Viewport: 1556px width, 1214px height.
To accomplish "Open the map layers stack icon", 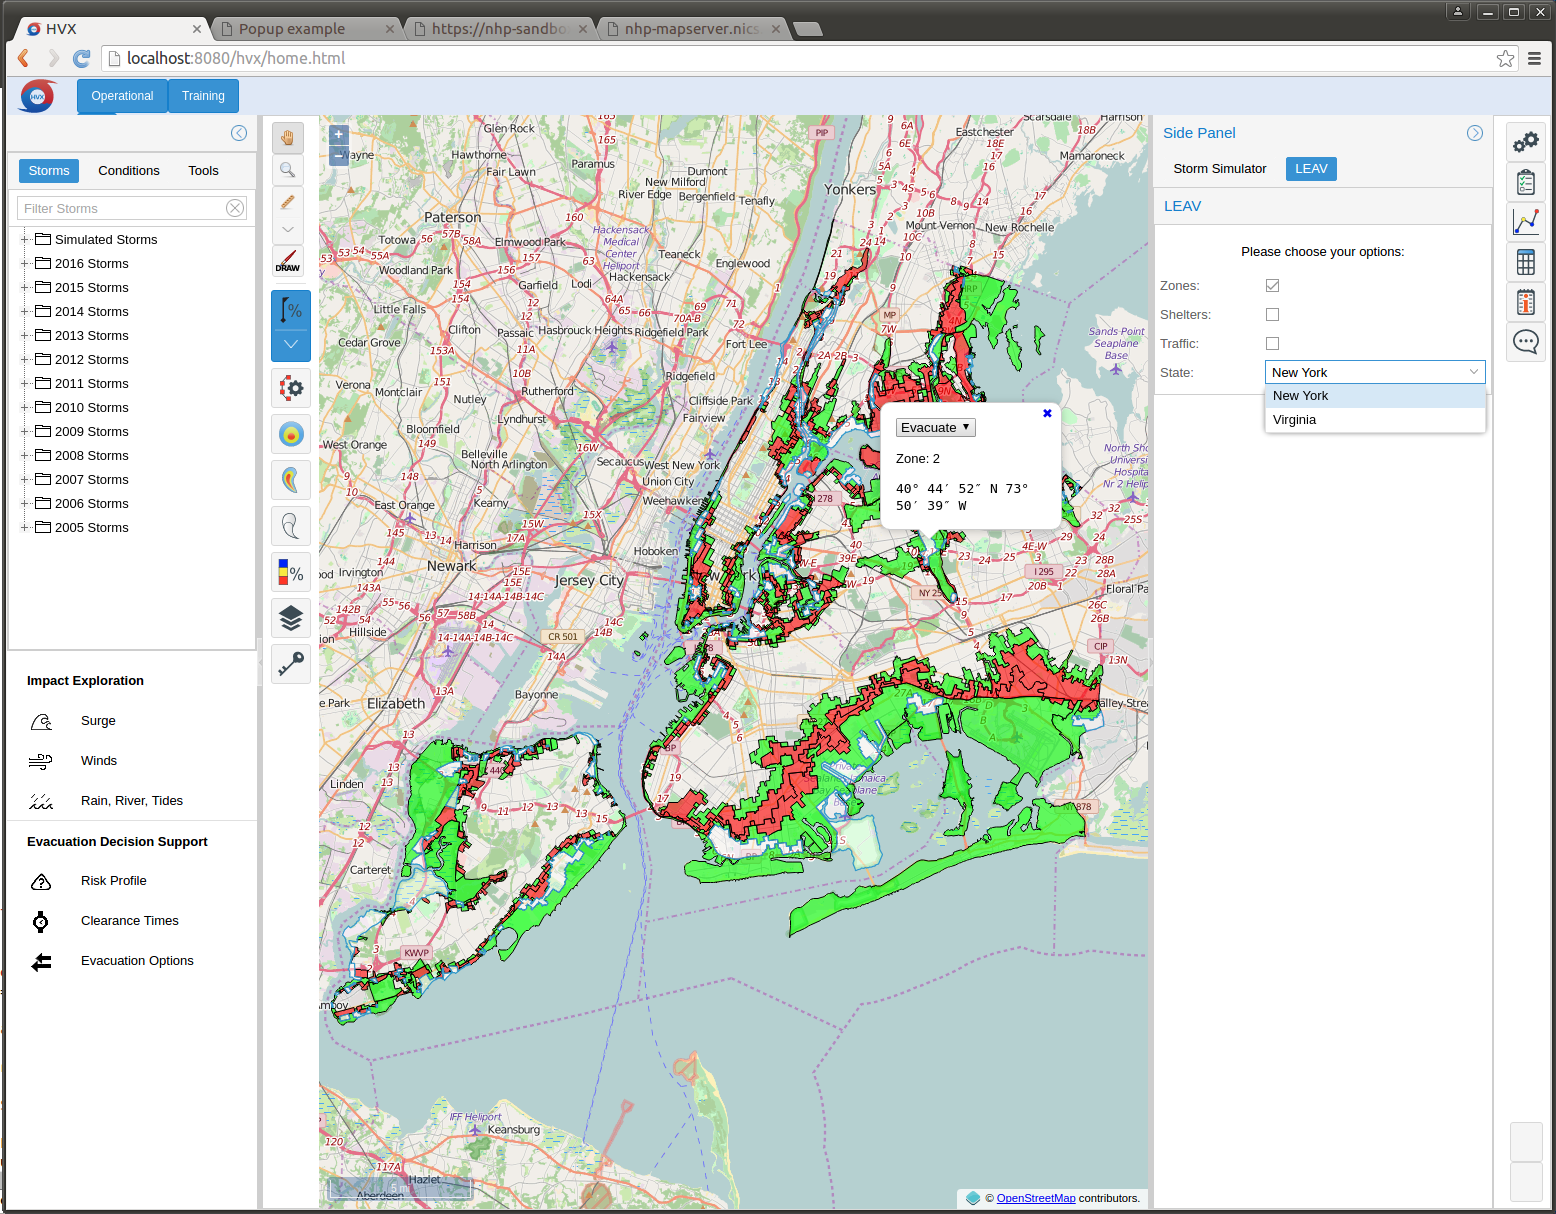I will point(291,619).
